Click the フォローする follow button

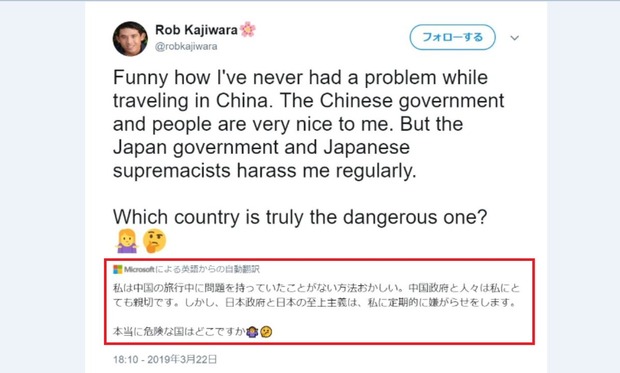452,37
